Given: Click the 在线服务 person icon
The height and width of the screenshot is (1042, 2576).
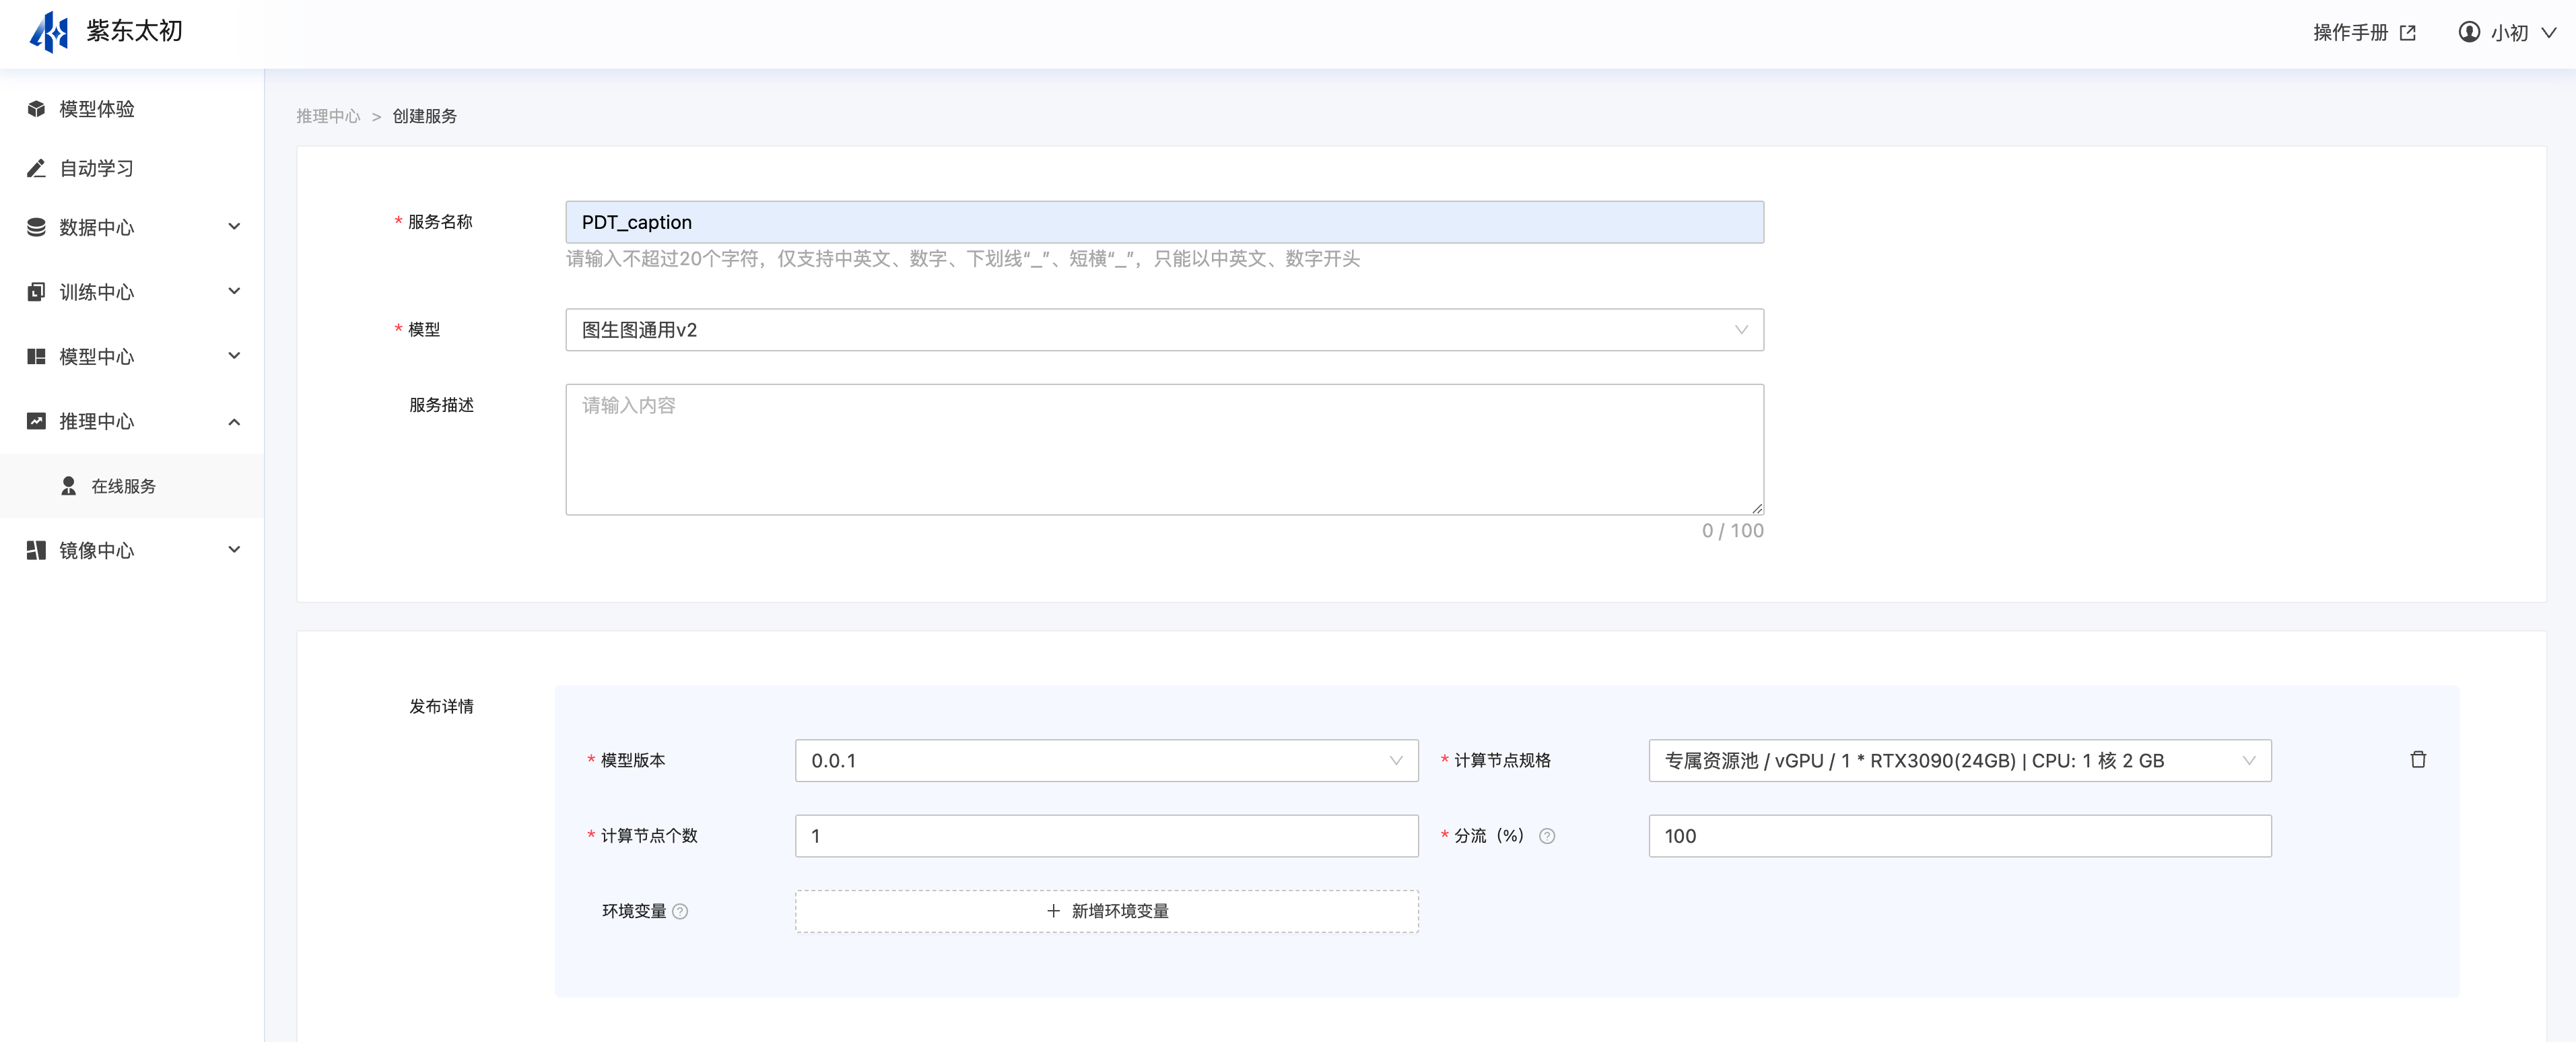Looking at the screenshot, I should tap(69, 486).
